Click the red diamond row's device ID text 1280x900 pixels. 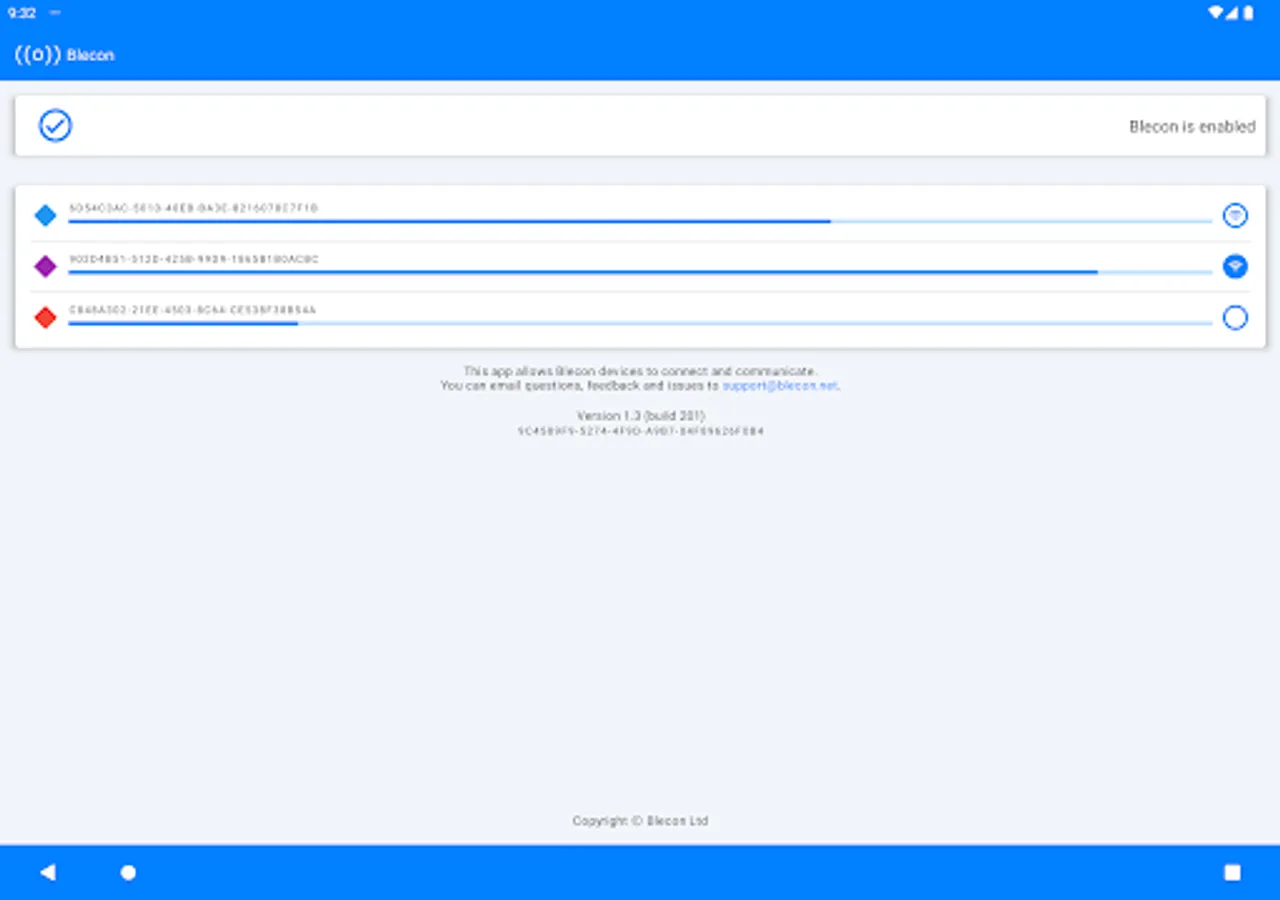192,310
